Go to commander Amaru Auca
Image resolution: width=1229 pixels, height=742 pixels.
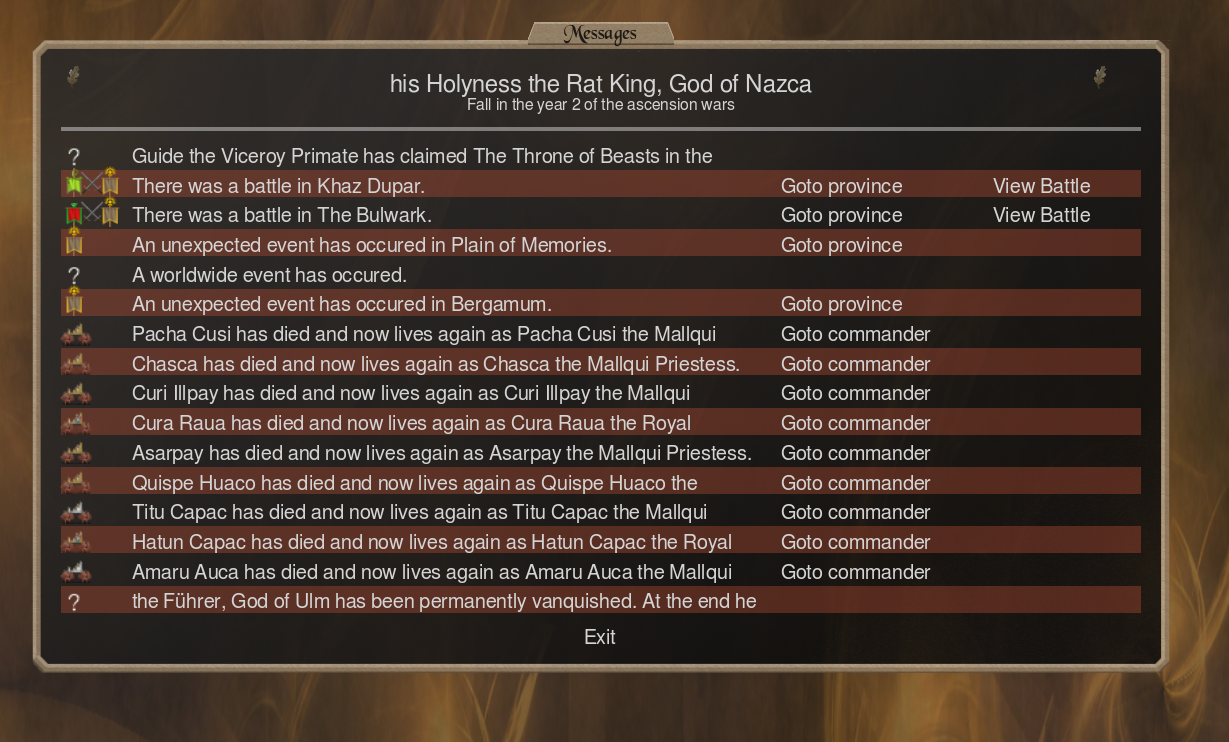tap(855, 572)
